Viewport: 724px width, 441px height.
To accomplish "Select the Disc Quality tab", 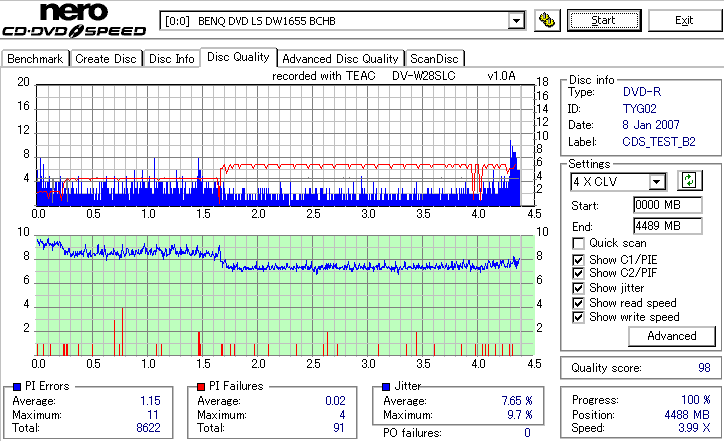I will [238, 57].
